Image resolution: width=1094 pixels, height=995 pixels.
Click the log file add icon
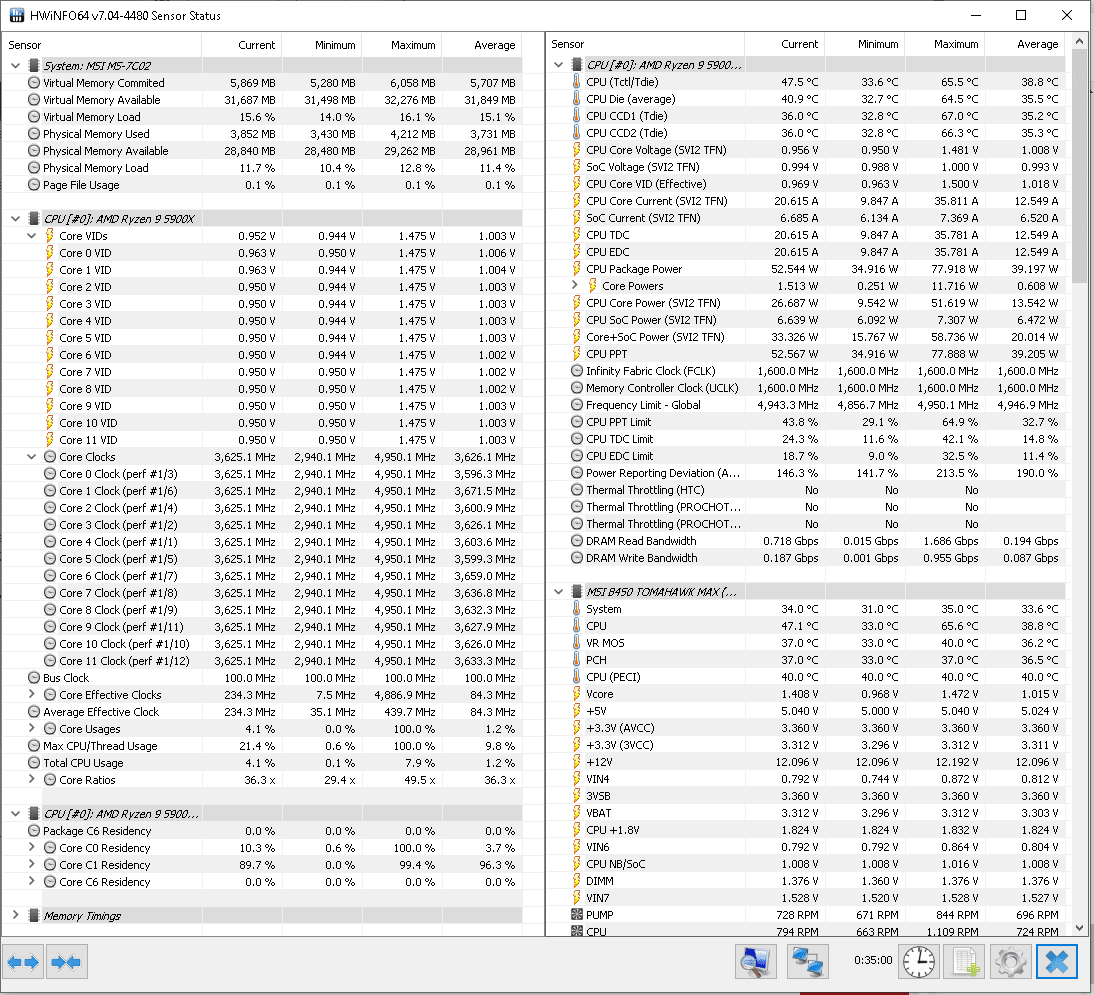coord(965,962)
